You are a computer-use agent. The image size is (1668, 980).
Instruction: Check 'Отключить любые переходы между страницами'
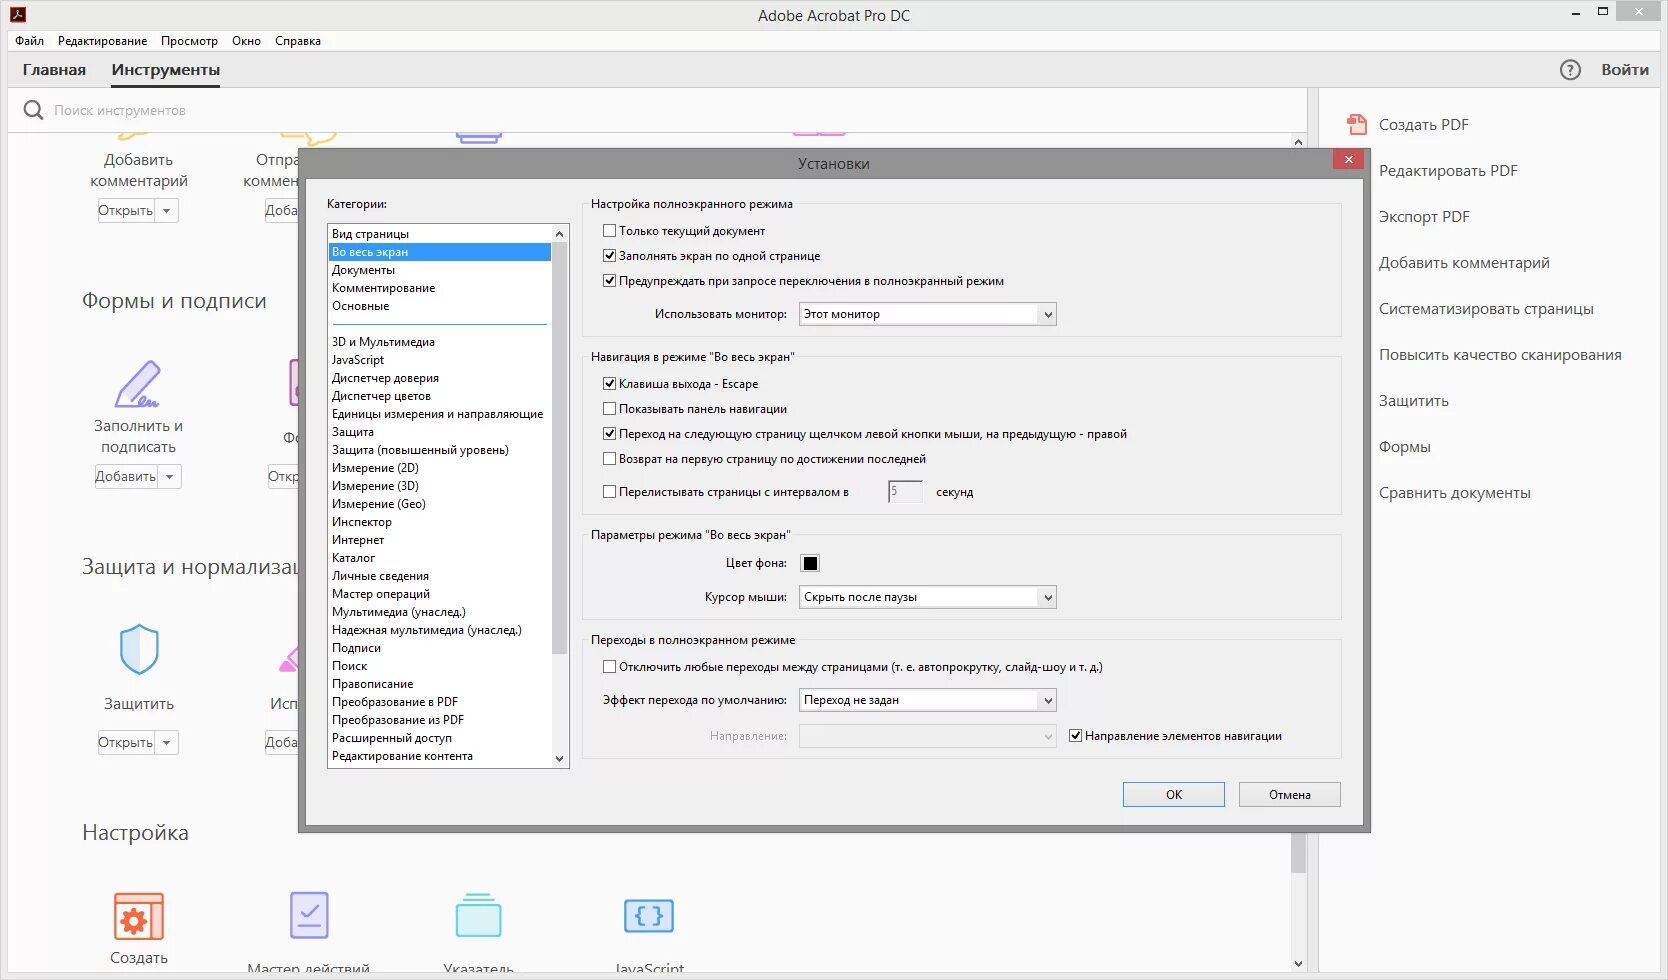[x=609, y=667]
